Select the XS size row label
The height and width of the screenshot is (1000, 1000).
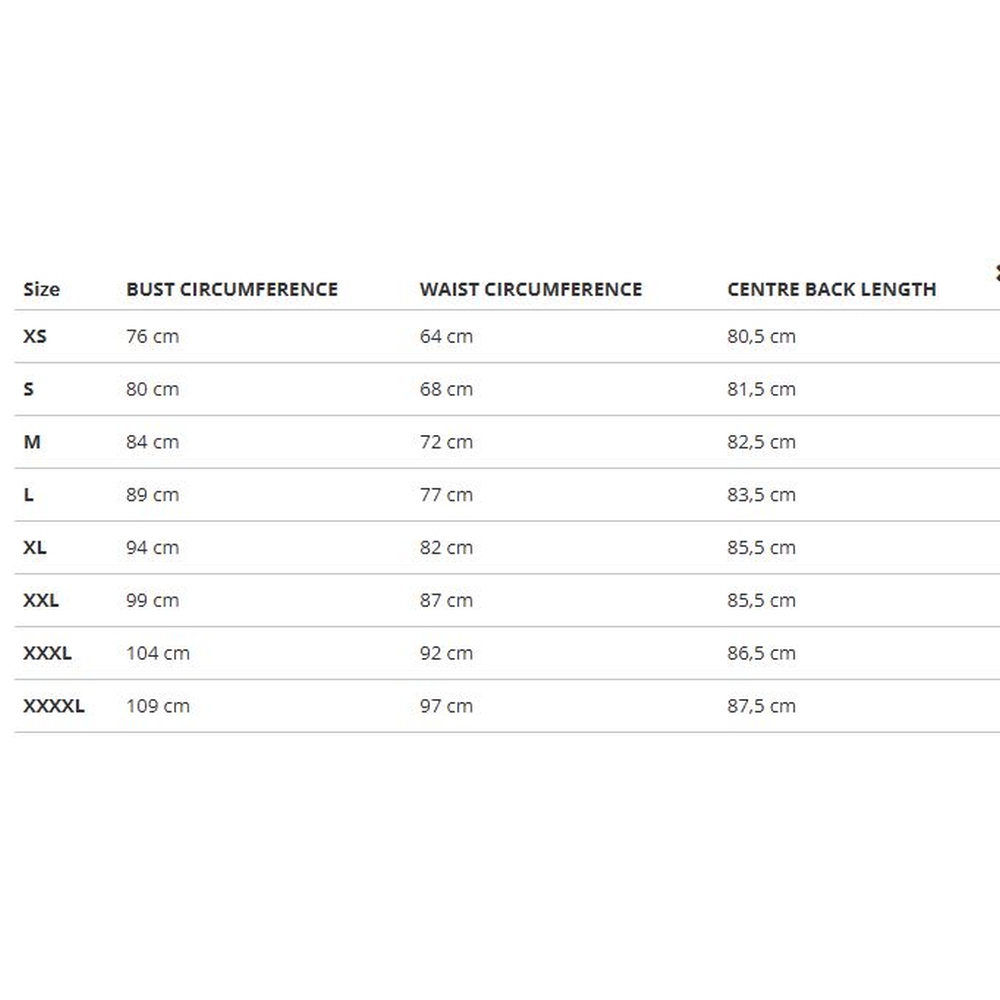pos(35,336)
